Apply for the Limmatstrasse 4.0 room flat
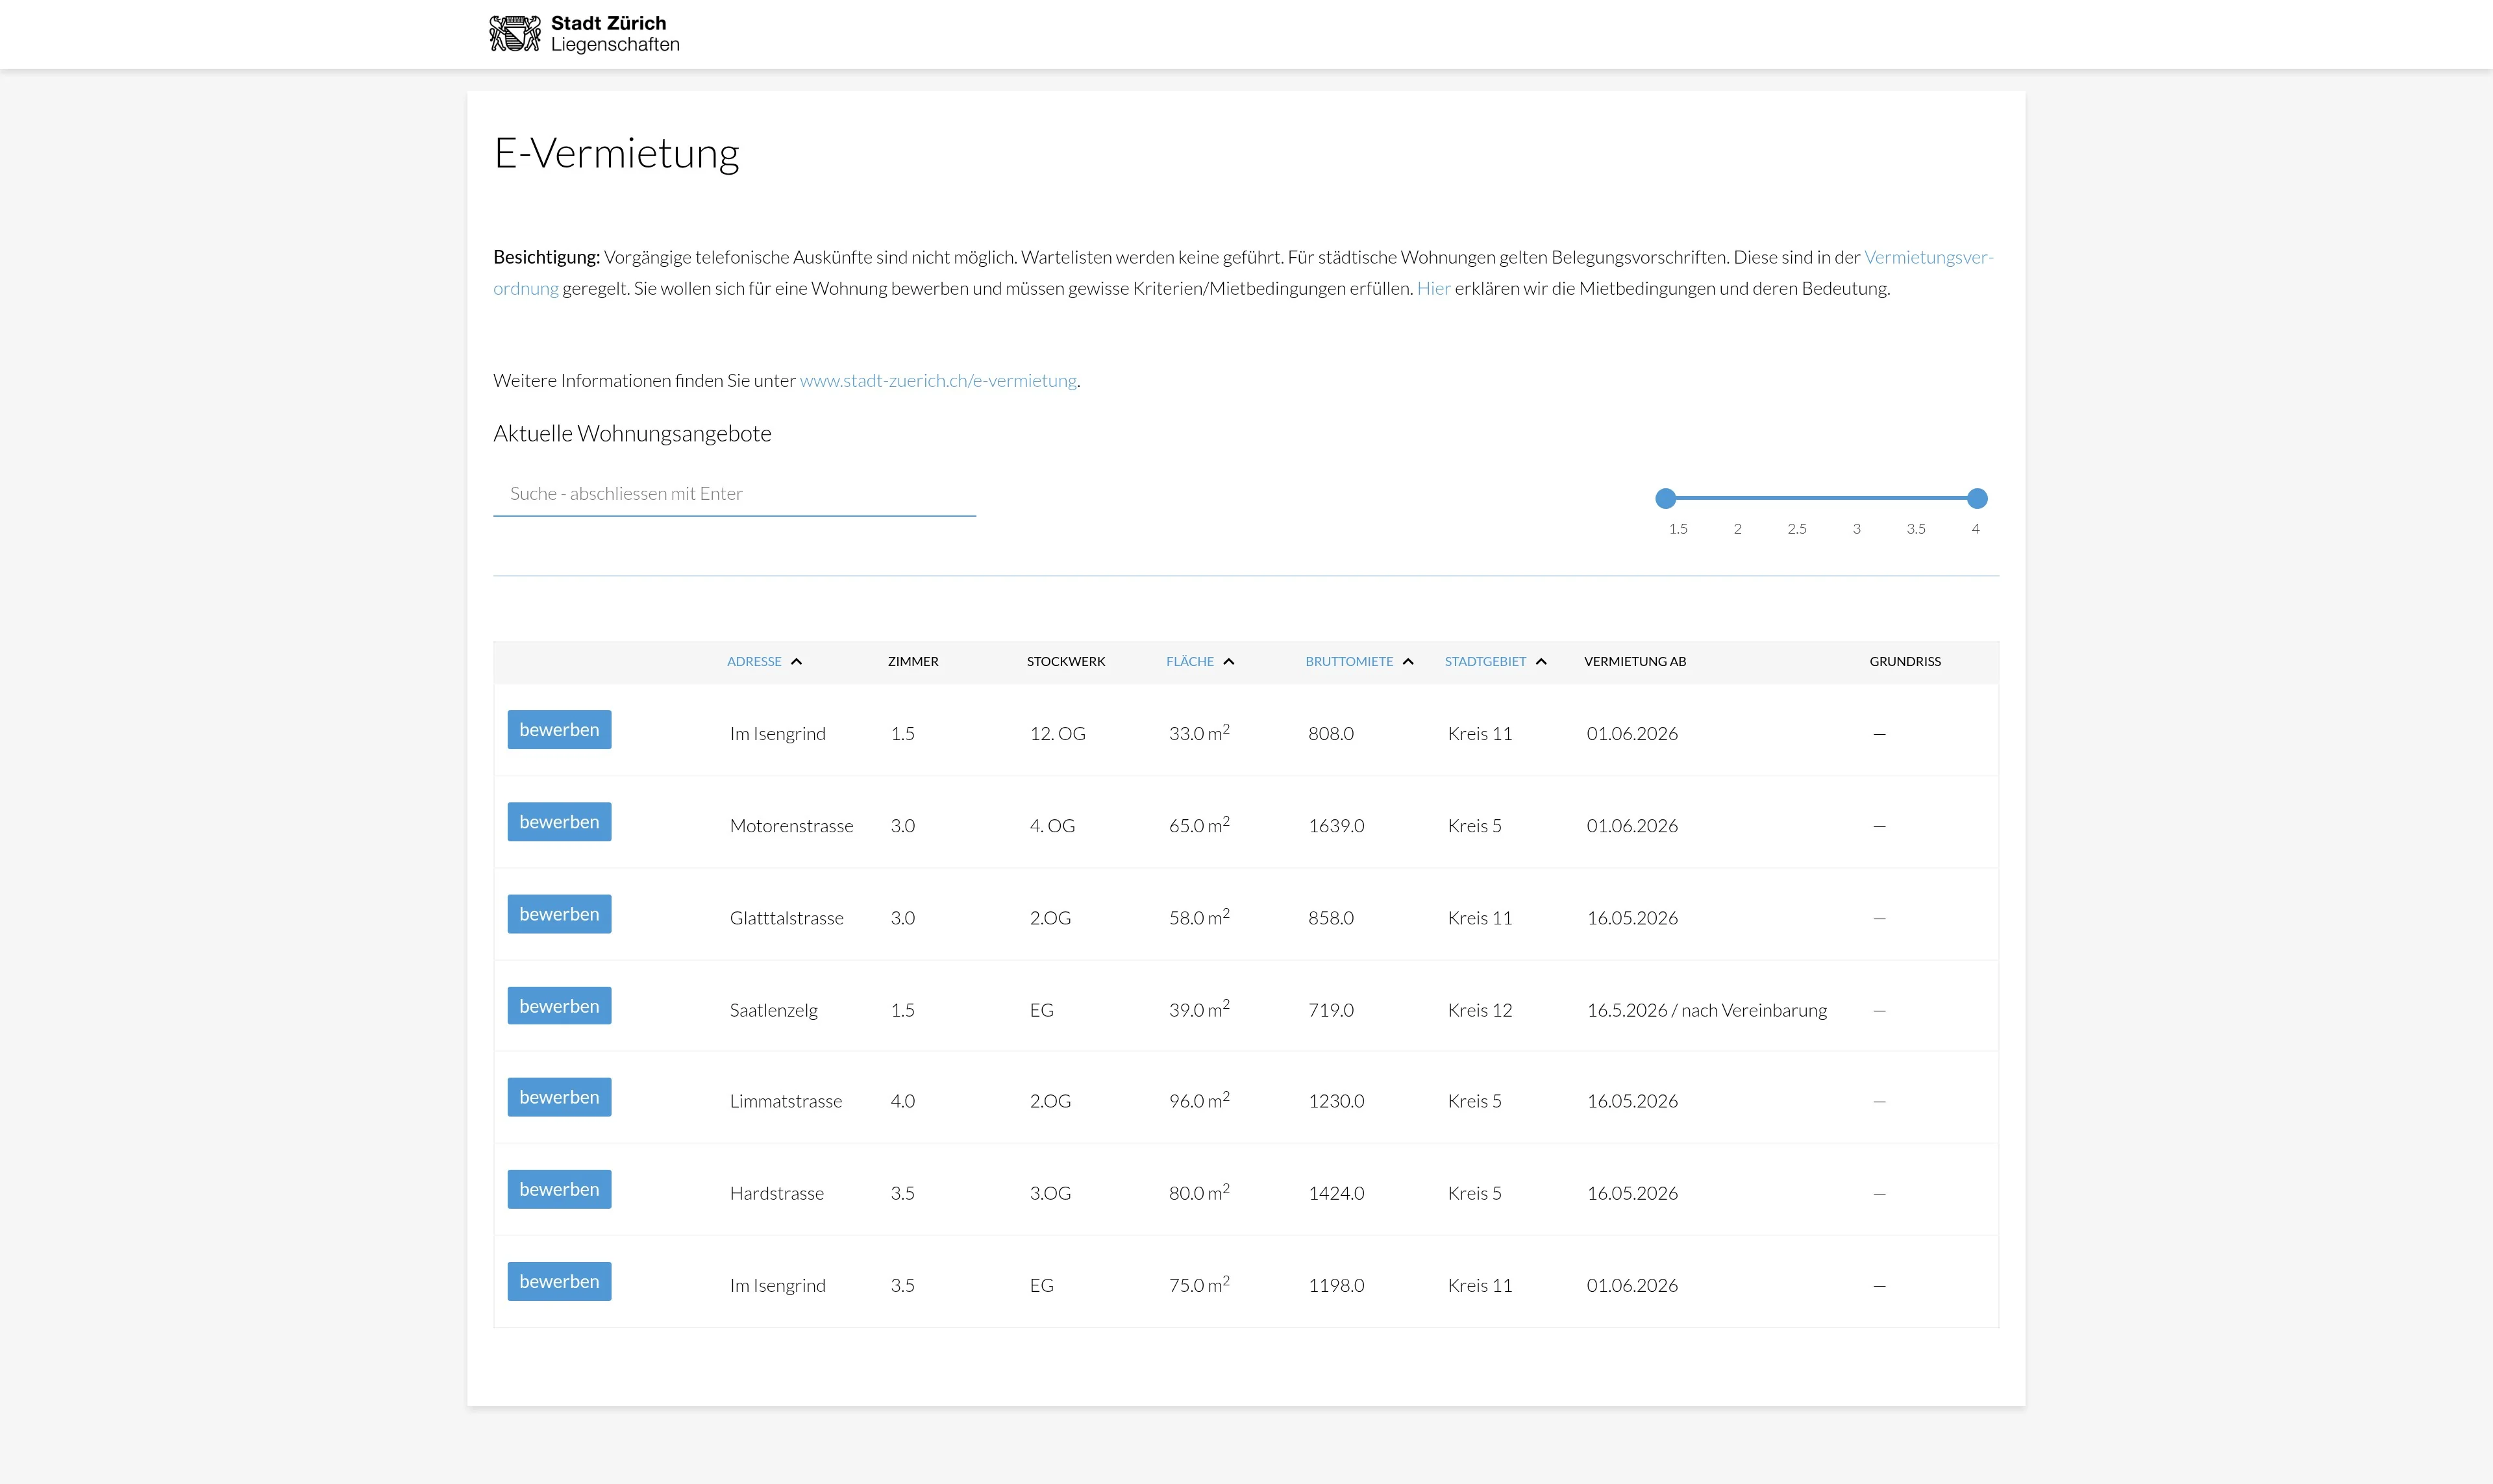The width and height of the screenshot is (2493, 1484). [559, 1097]
